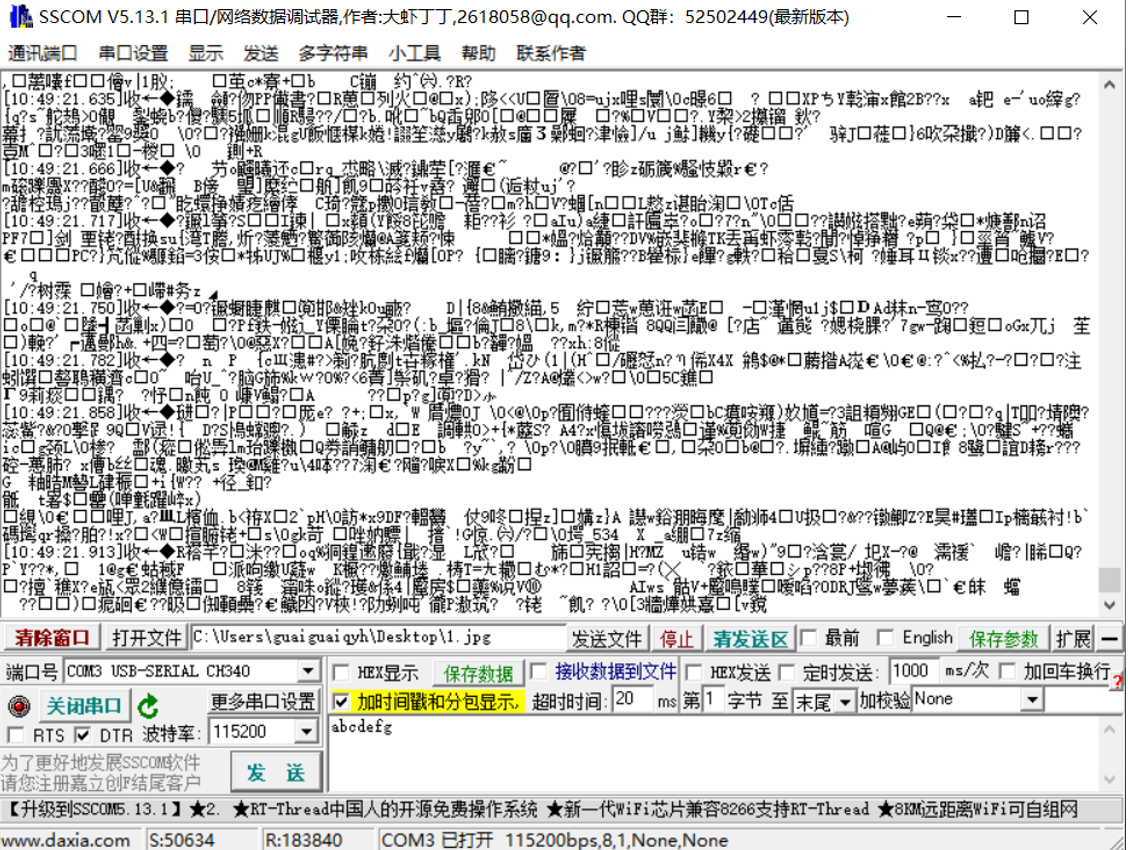Screen dimensions: 1128x850
Task: Click the 第 1 字节 start field
Action: coord(711,699)
